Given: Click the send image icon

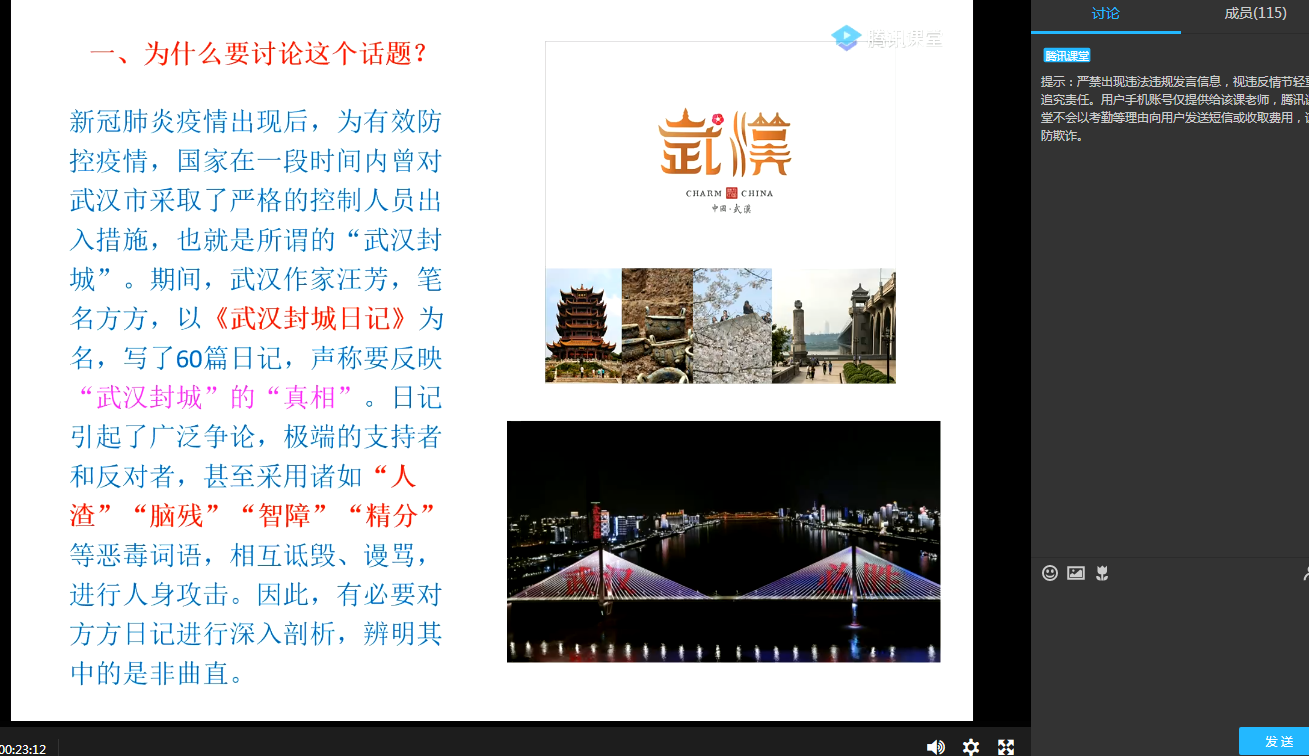Looking at the screenshot, I should click(1076, 573).
